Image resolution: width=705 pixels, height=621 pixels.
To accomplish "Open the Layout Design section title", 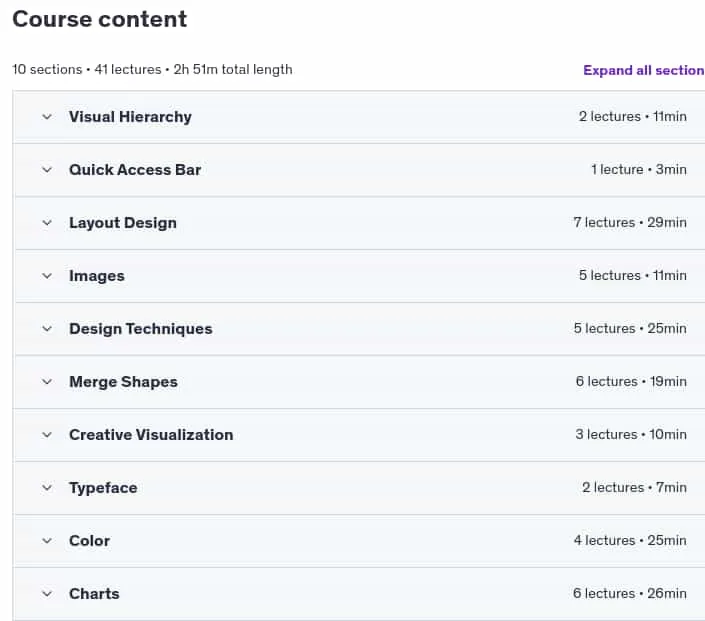I will pyautogui.click(x=123, y=223).
